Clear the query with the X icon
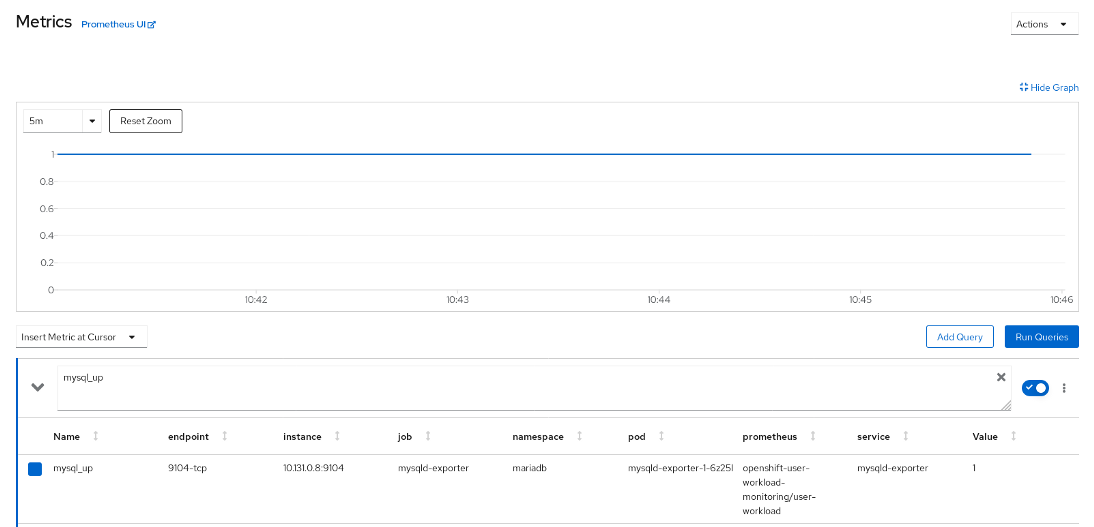1094x527 pixels. (1001, 377)
